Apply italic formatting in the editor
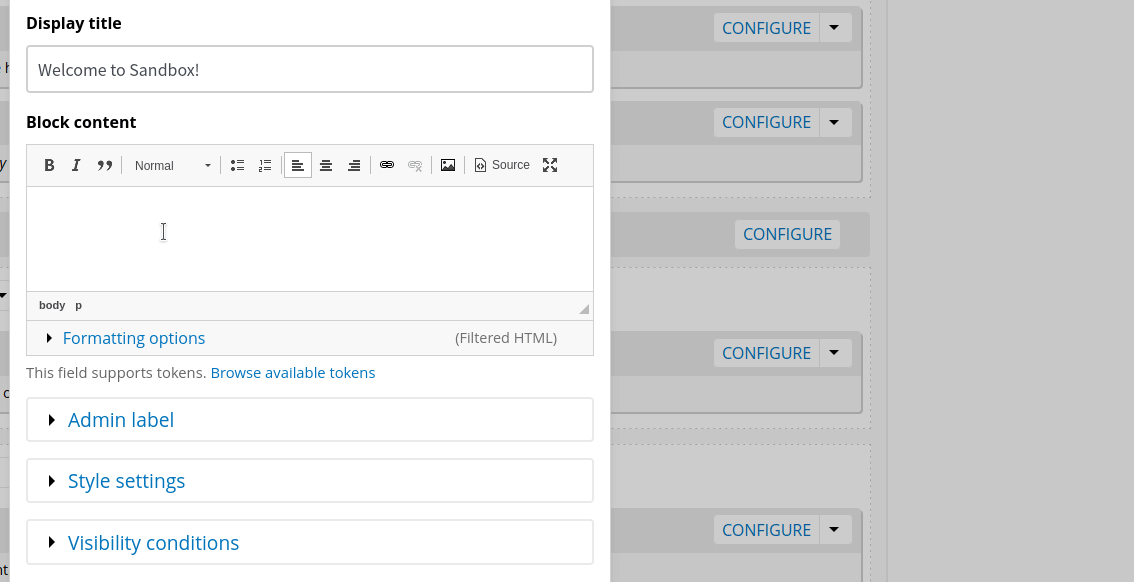The height and width of the screenshot is (582, 1134). click(76, 165)
